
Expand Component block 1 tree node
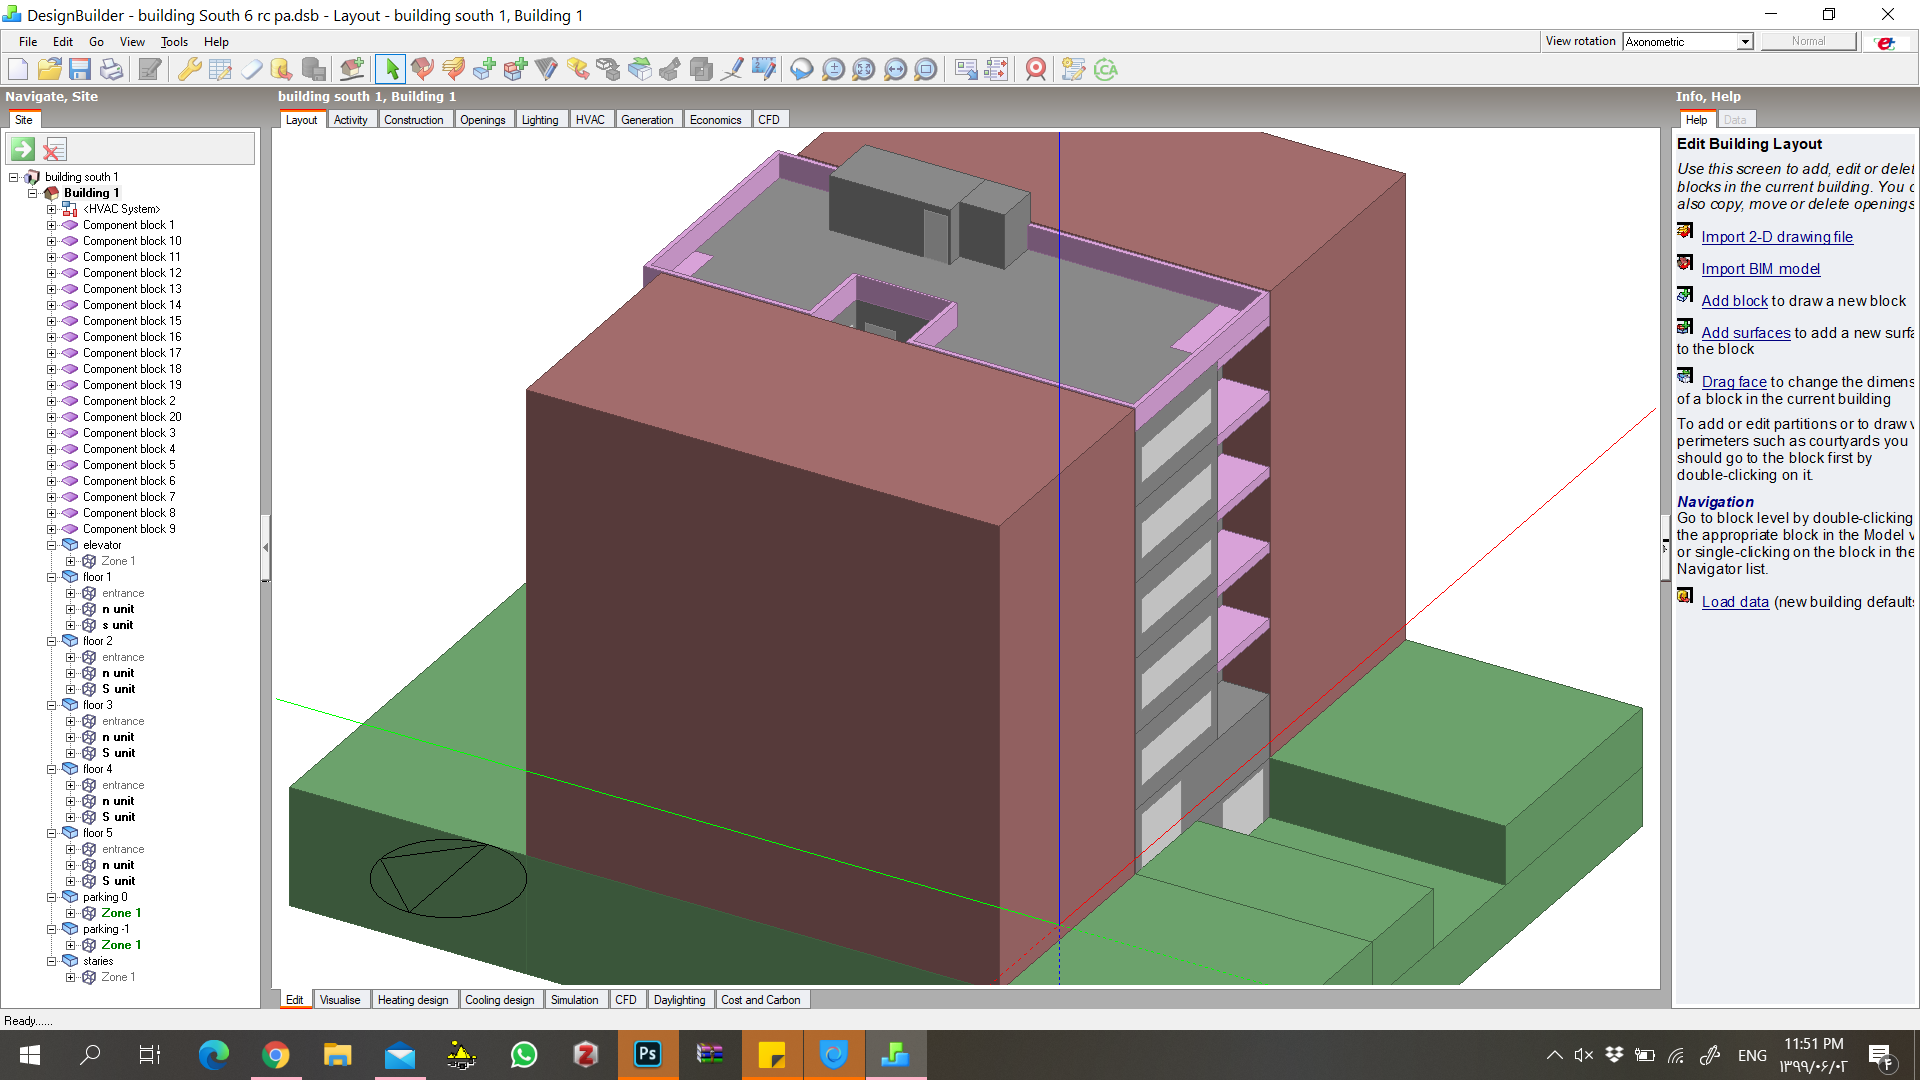51,225
